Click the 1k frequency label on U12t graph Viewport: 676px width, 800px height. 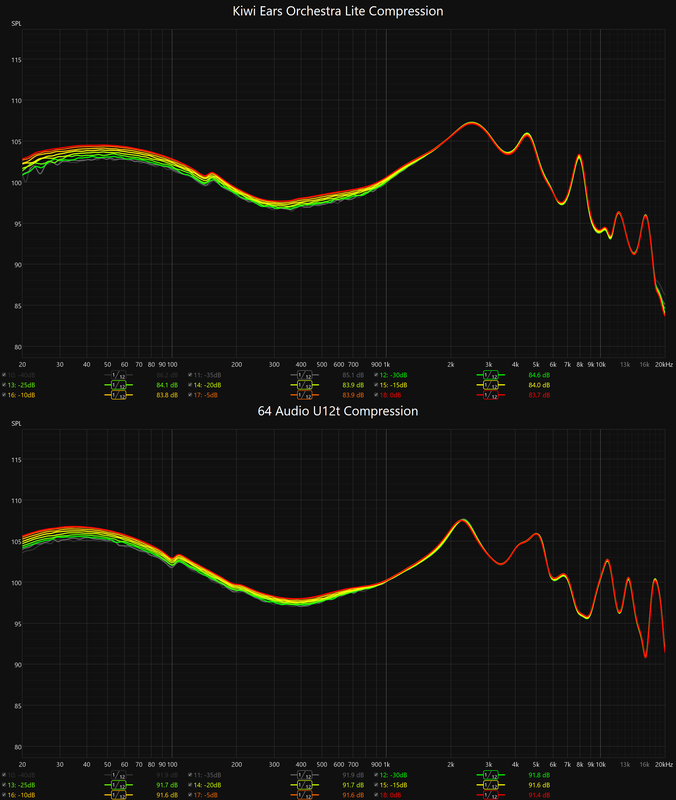coord(387,764)
